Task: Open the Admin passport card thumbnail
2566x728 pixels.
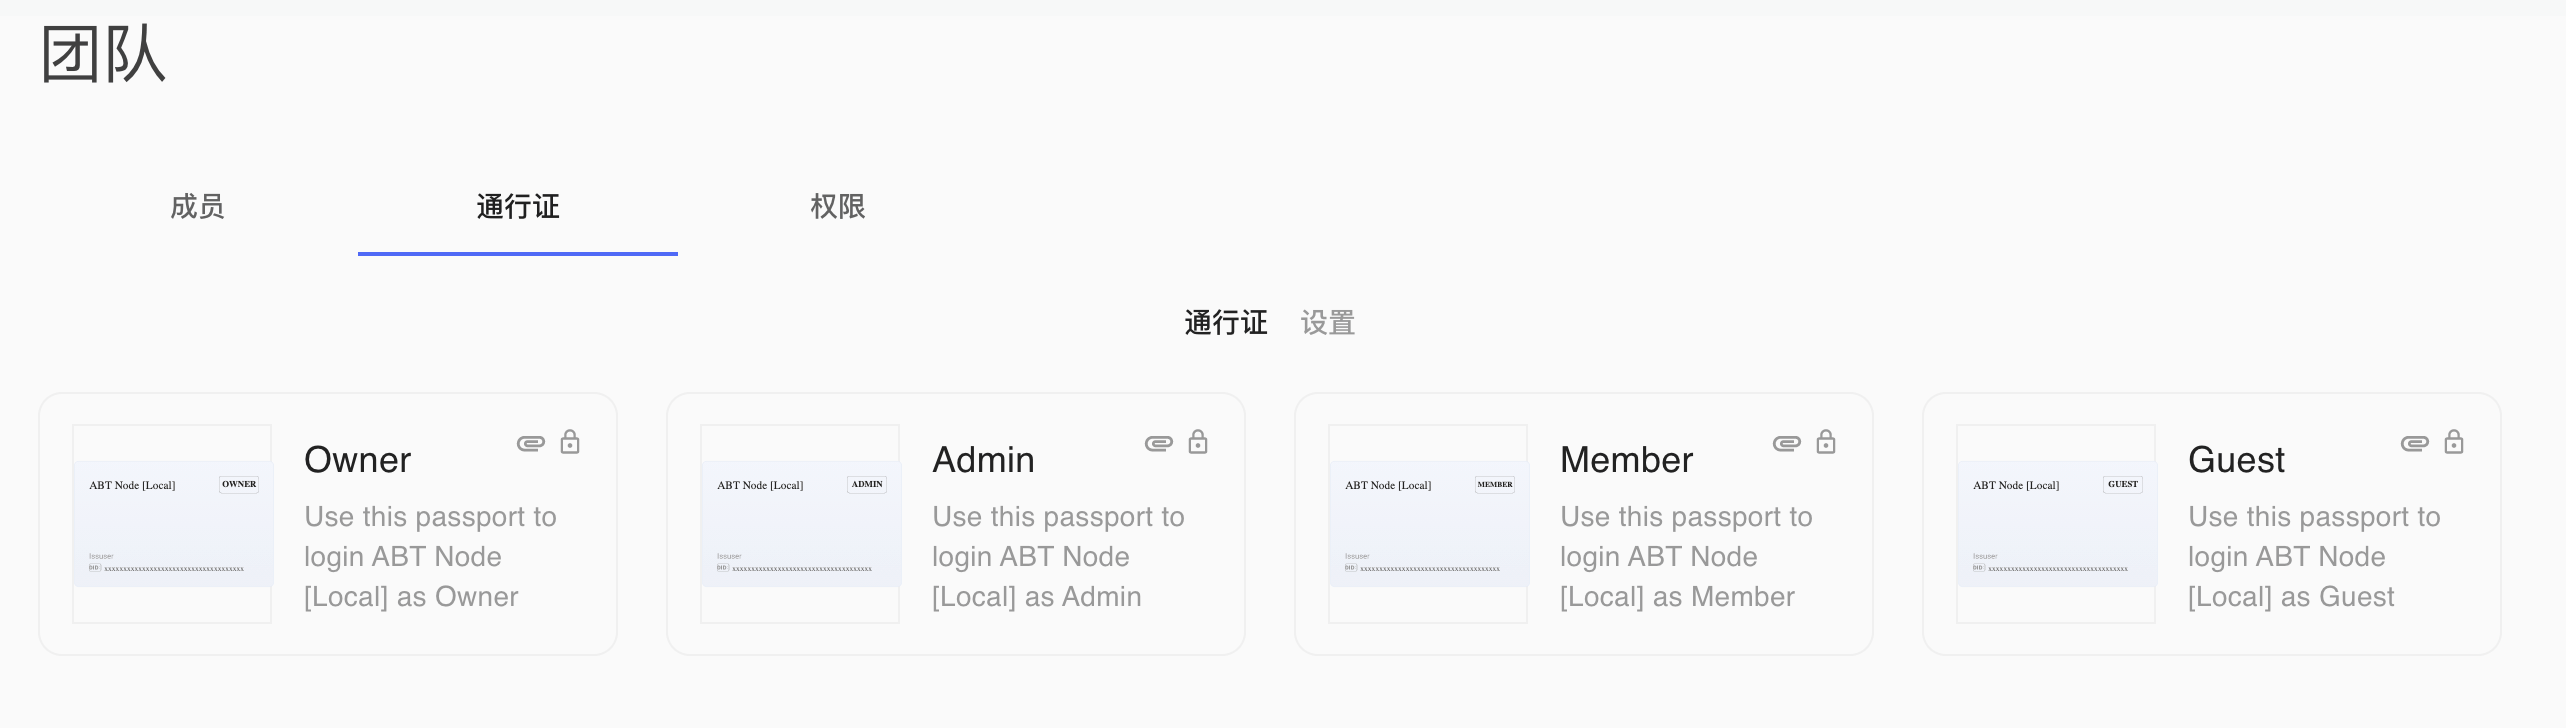Action: coord(800,524)
